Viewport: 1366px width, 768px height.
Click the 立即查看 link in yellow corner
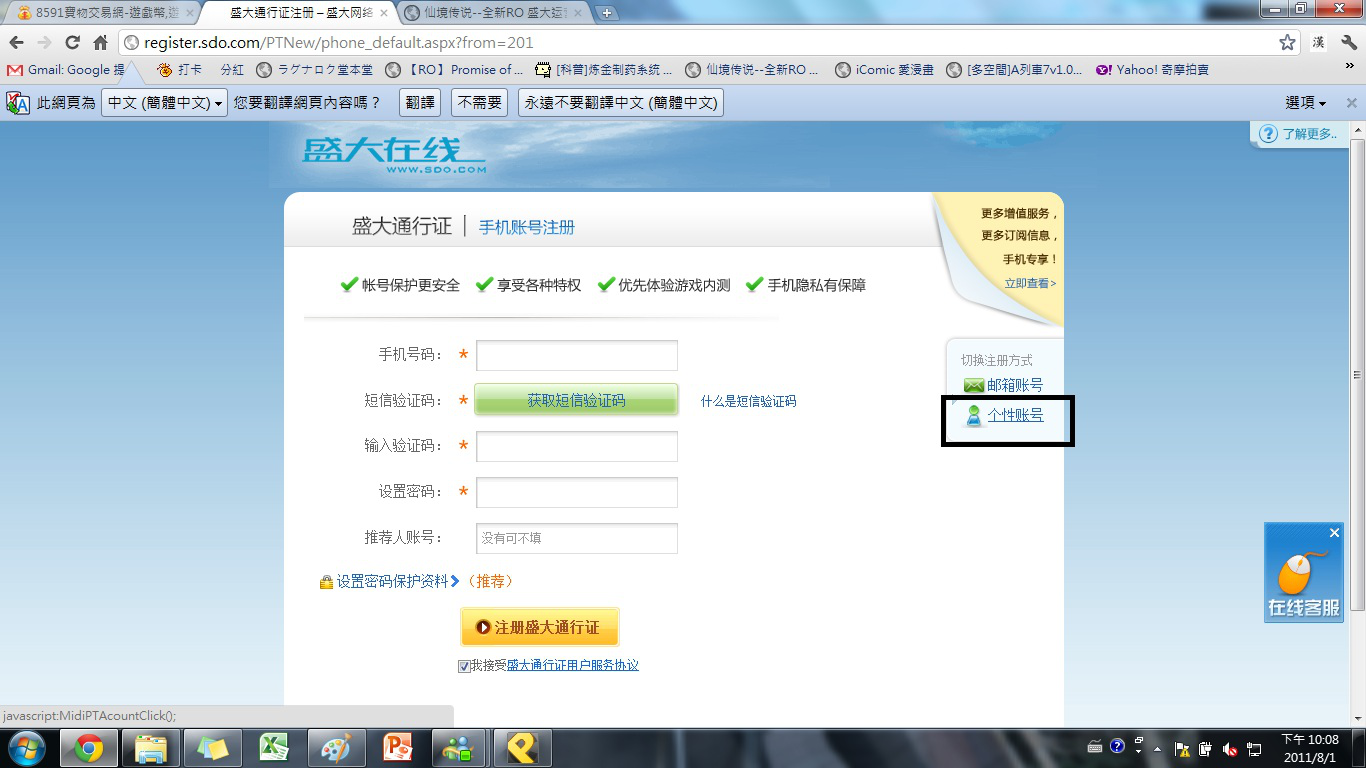[x=1030, y=283]
